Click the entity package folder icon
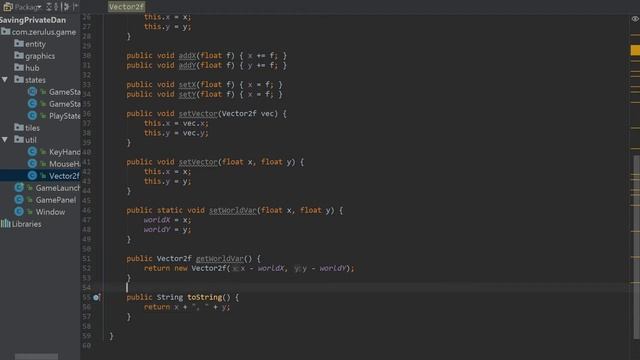 point(19,43)
